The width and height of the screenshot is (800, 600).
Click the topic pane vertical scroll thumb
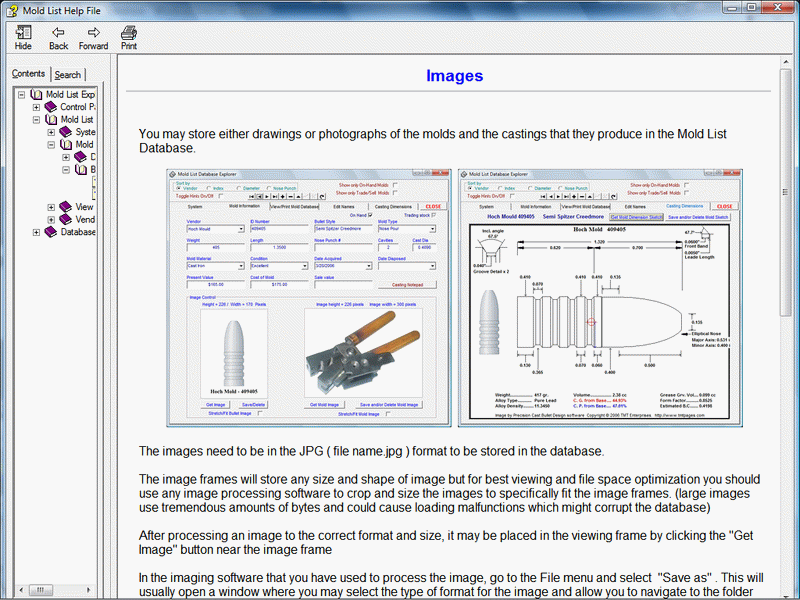click(x=786, y=193)
